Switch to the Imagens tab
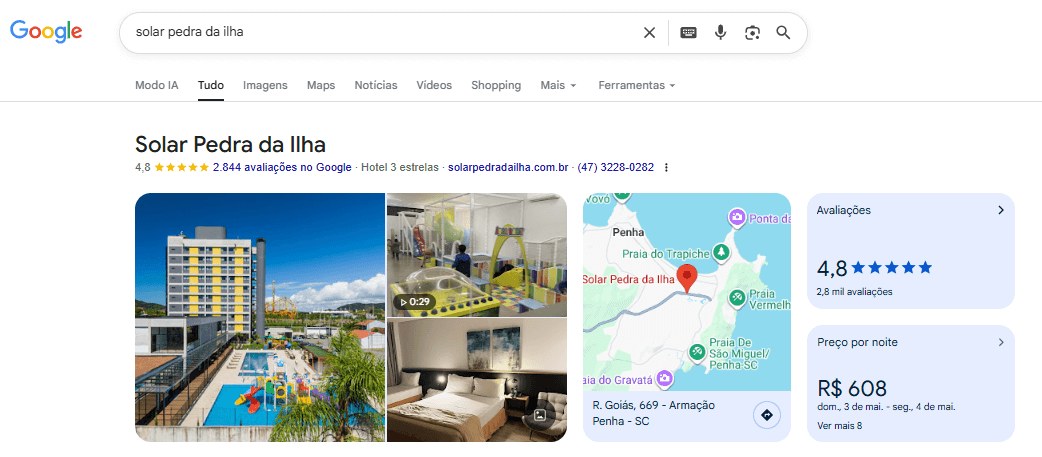Image resolution: width=1042 pixels, height=457 pixels. pyautogui.click(x=265, y=85)
